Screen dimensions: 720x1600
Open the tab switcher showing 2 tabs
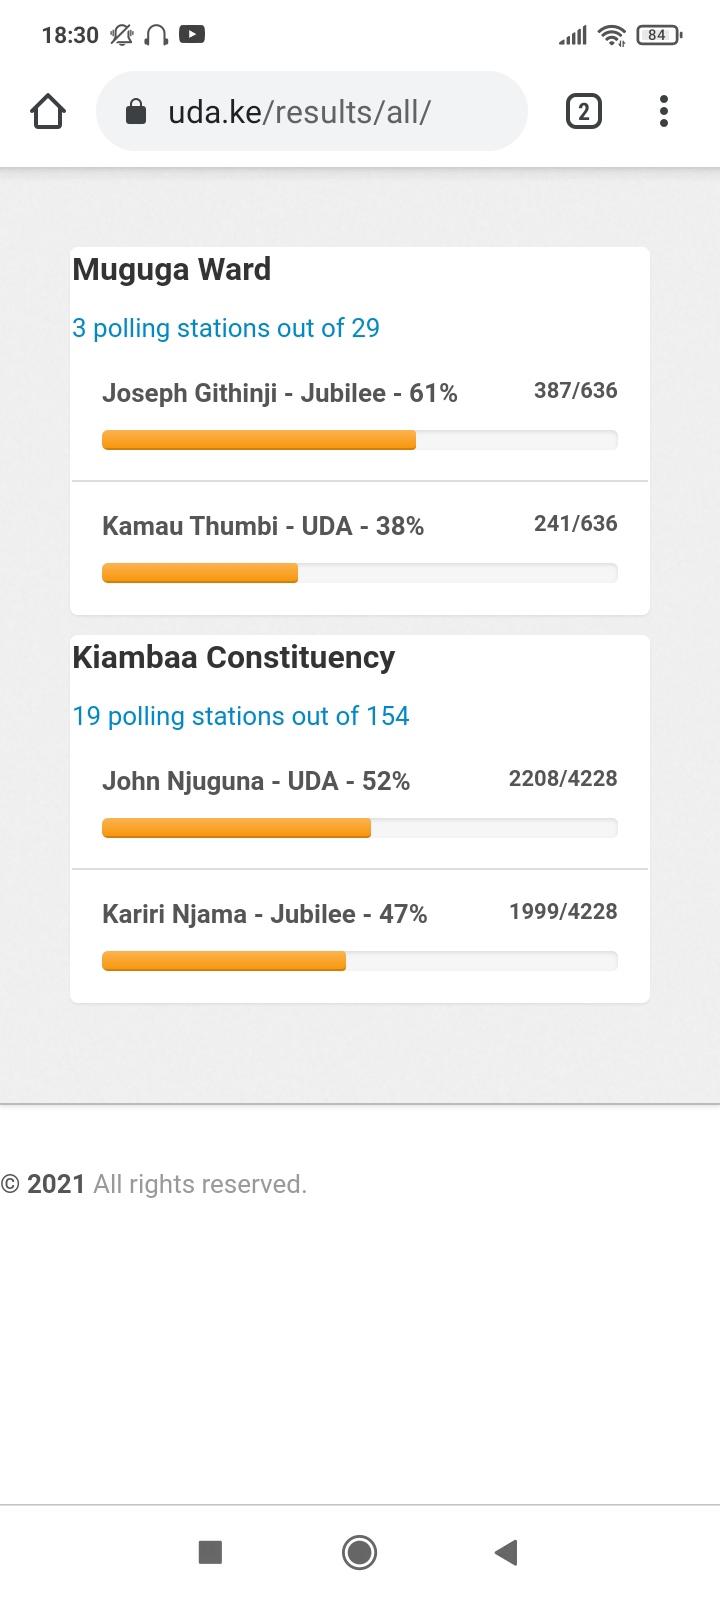point(584,111)
